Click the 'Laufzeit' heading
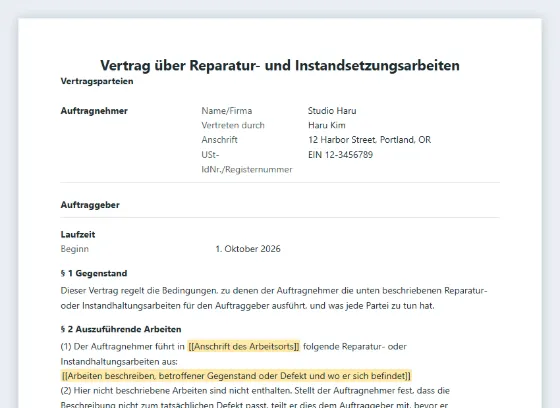Screen dimensions: 560x408 (x=78, y=234)
